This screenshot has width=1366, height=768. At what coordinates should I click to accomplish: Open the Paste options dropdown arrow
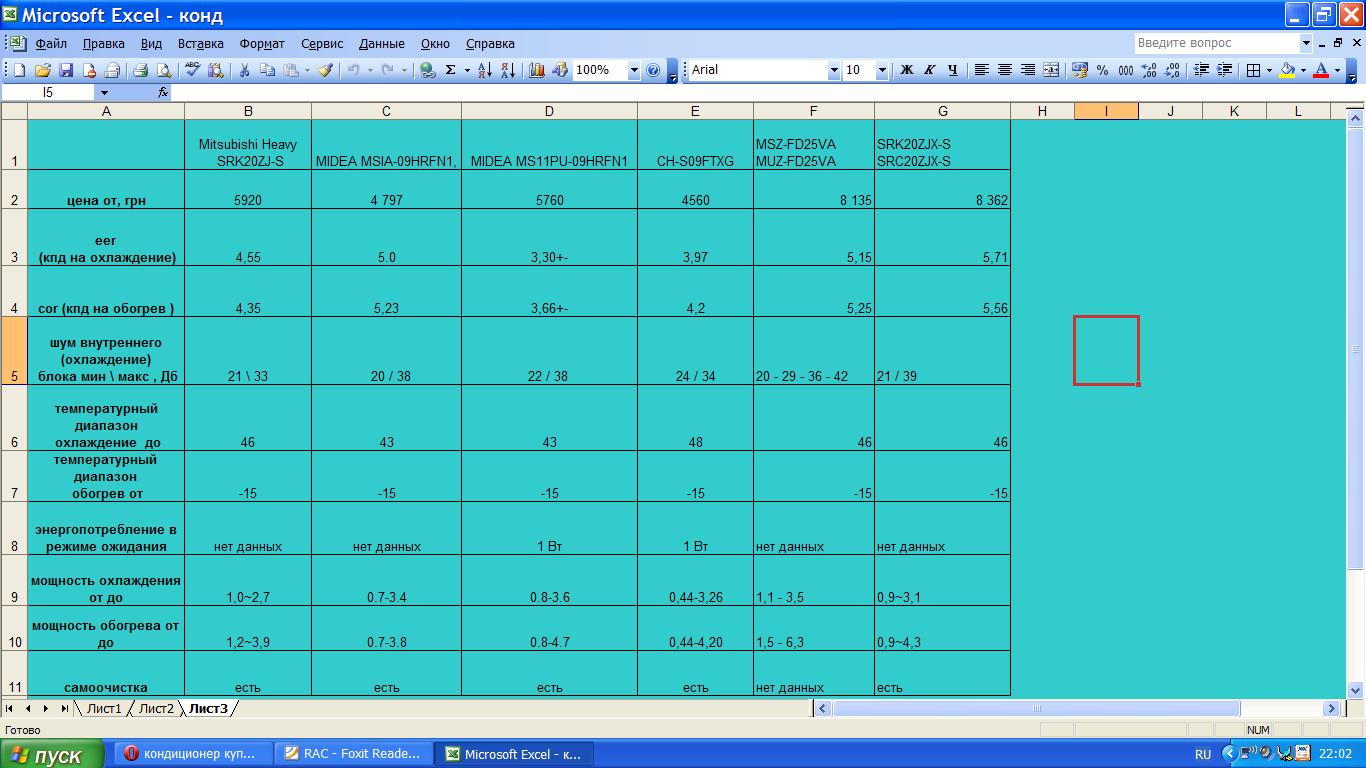pos(307,70)
